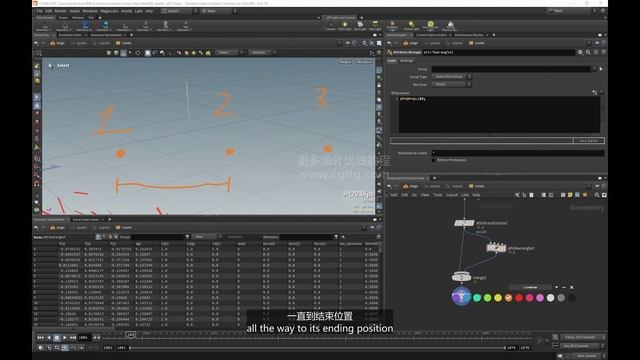Pick the red annotation color
The height and width of the screenshot is (360, 640).
coord(519,298)
